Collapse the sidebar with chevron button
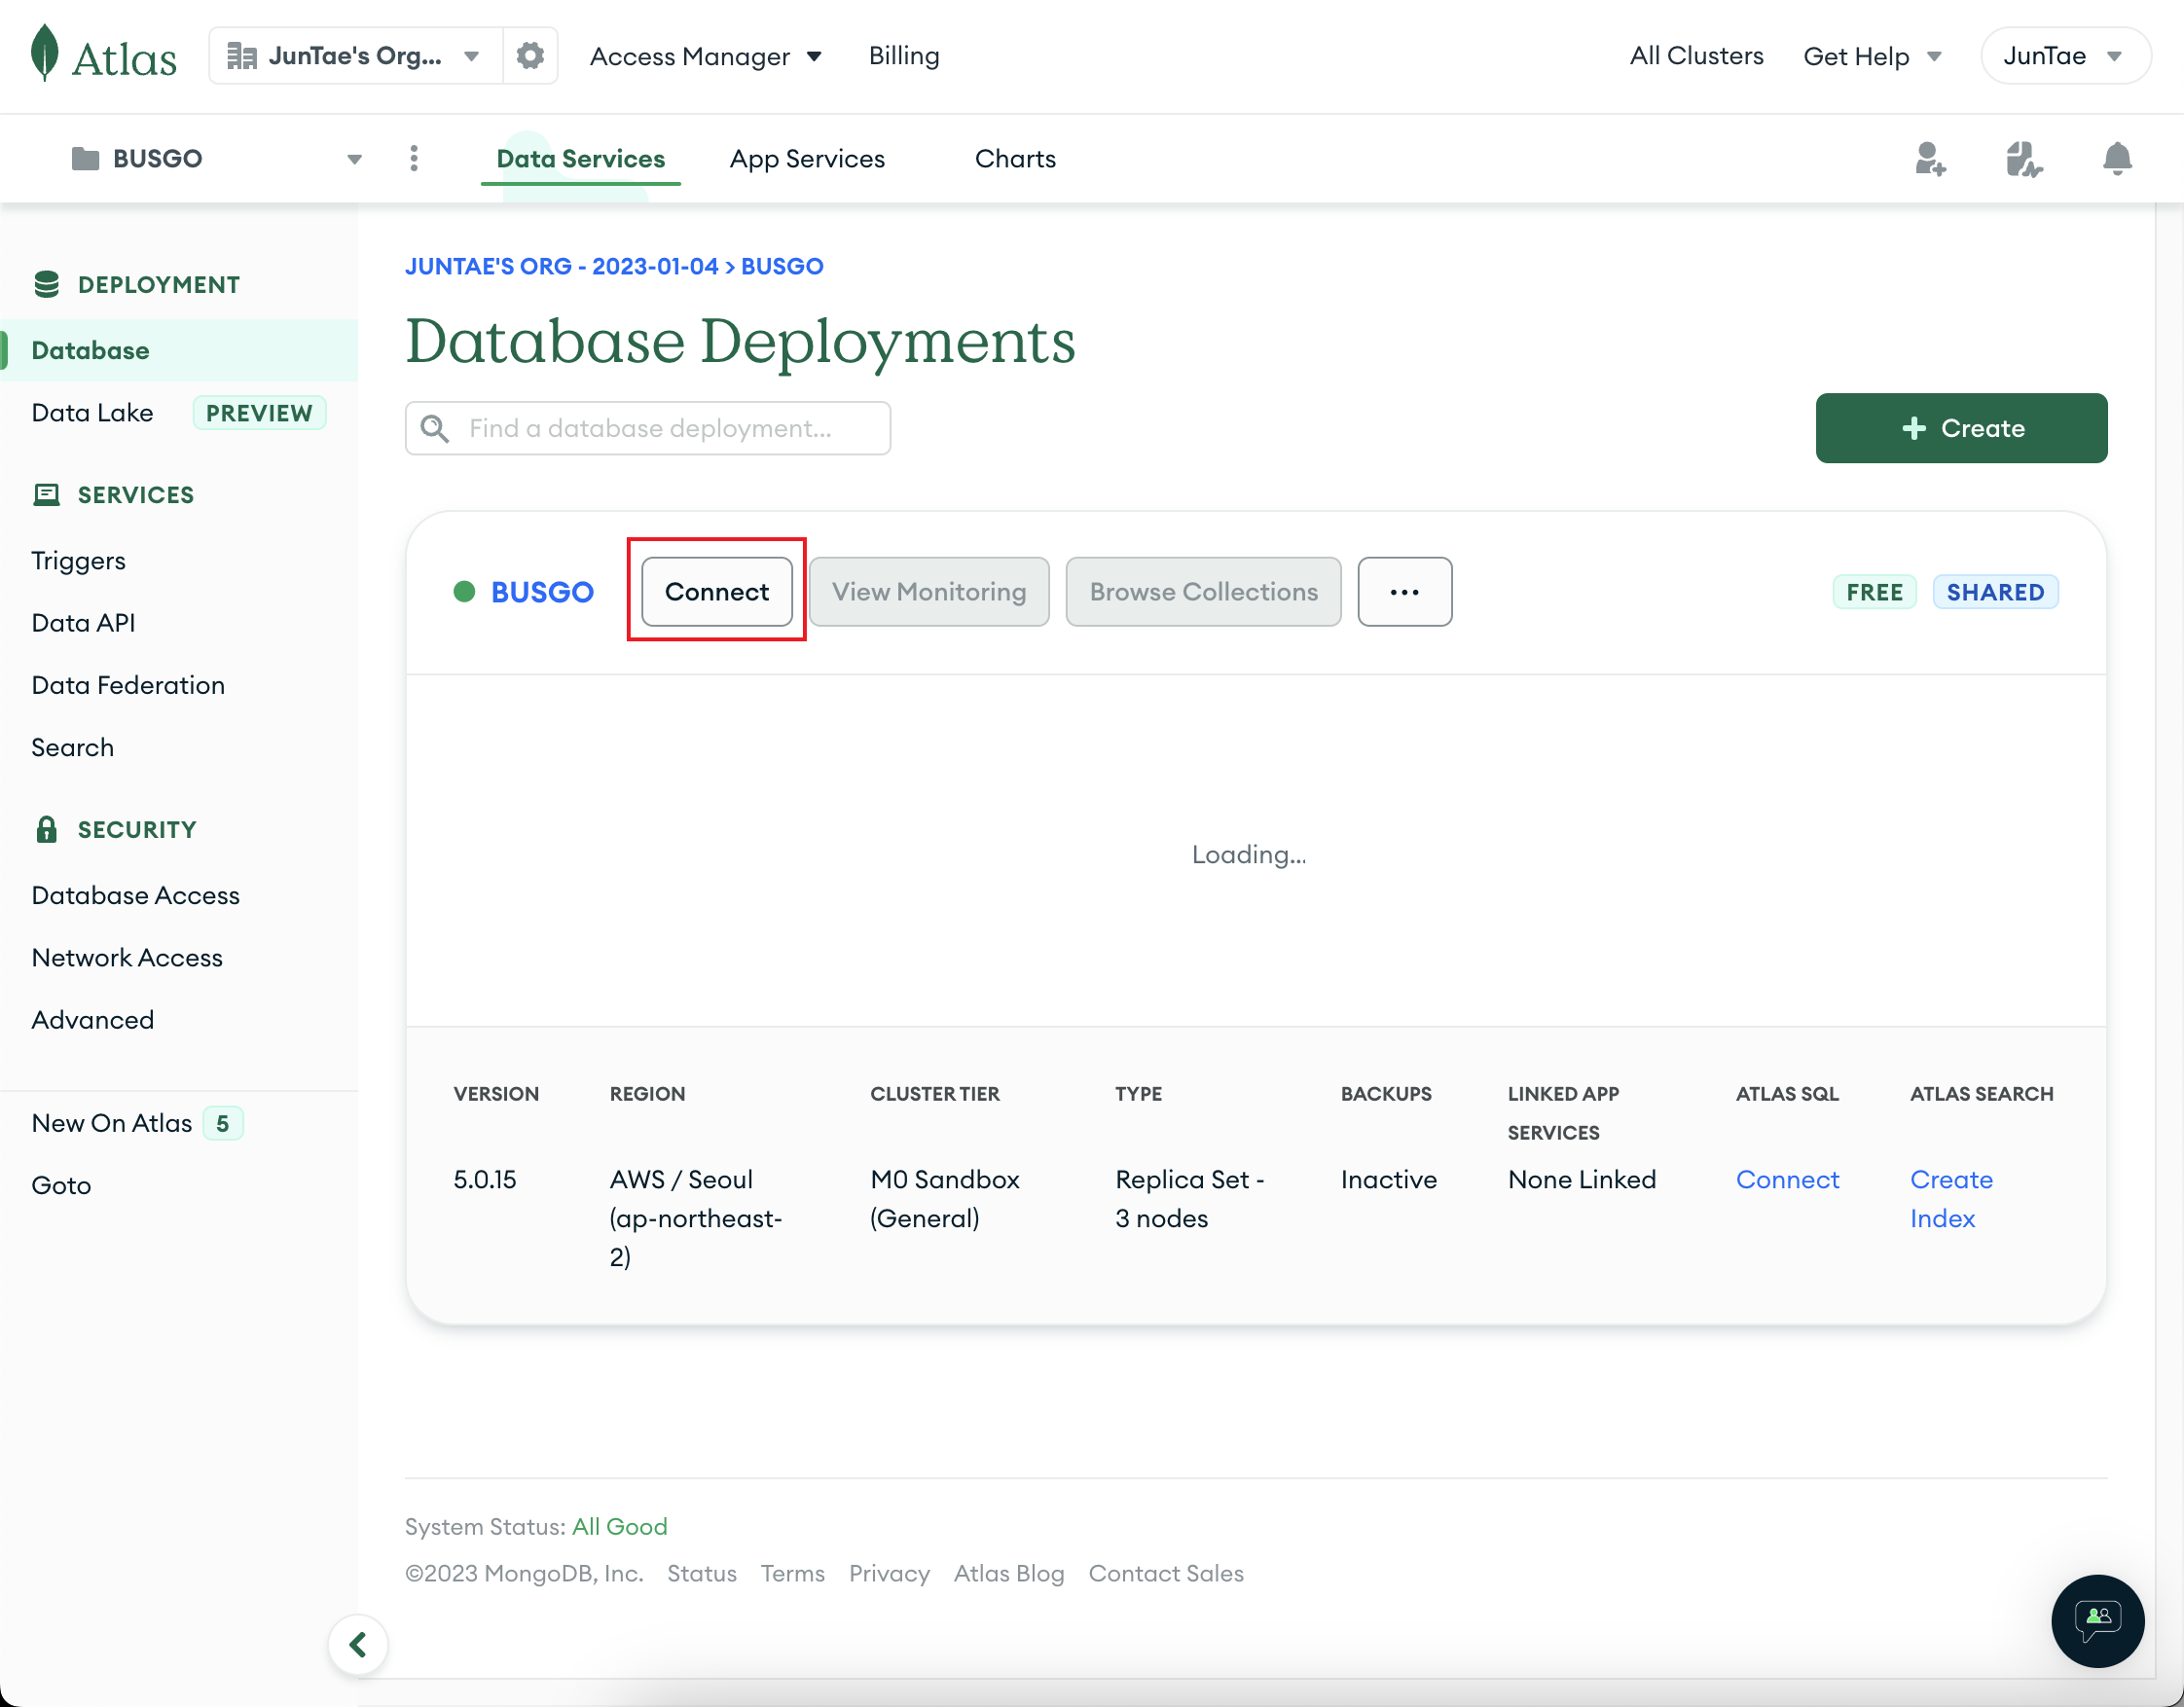 358,1643
